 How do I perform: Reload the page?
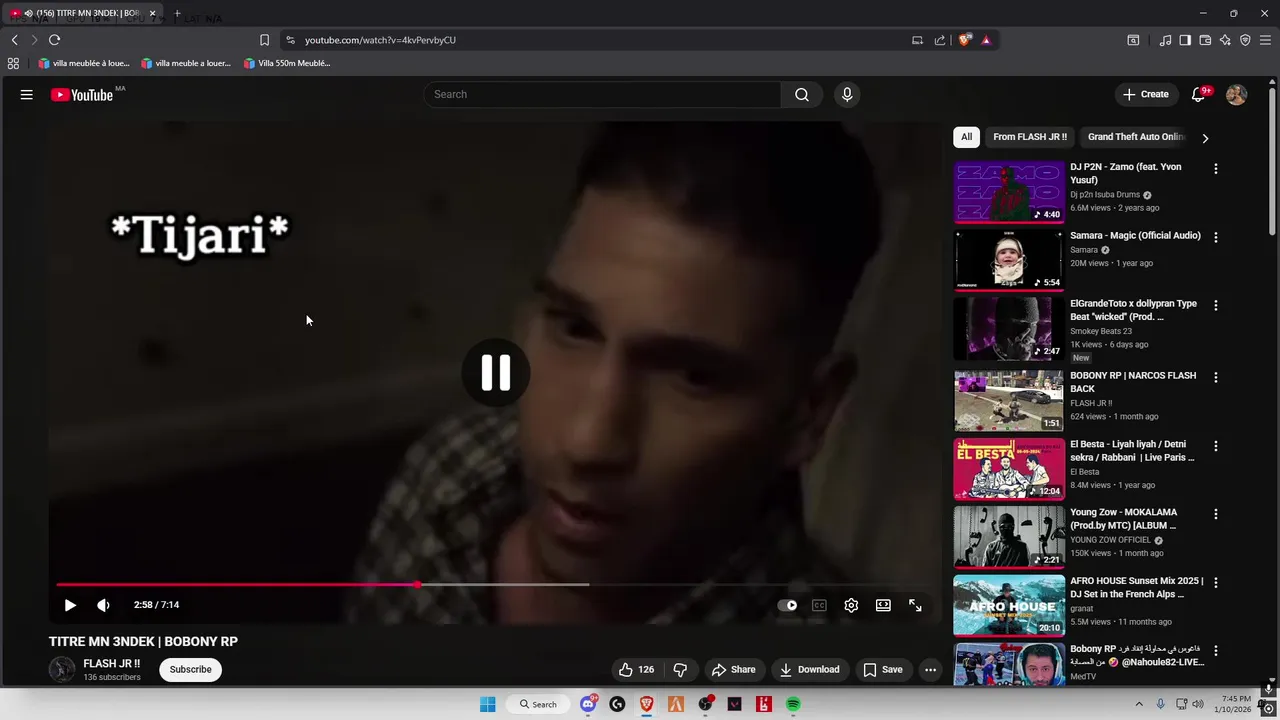coord(54,40)
